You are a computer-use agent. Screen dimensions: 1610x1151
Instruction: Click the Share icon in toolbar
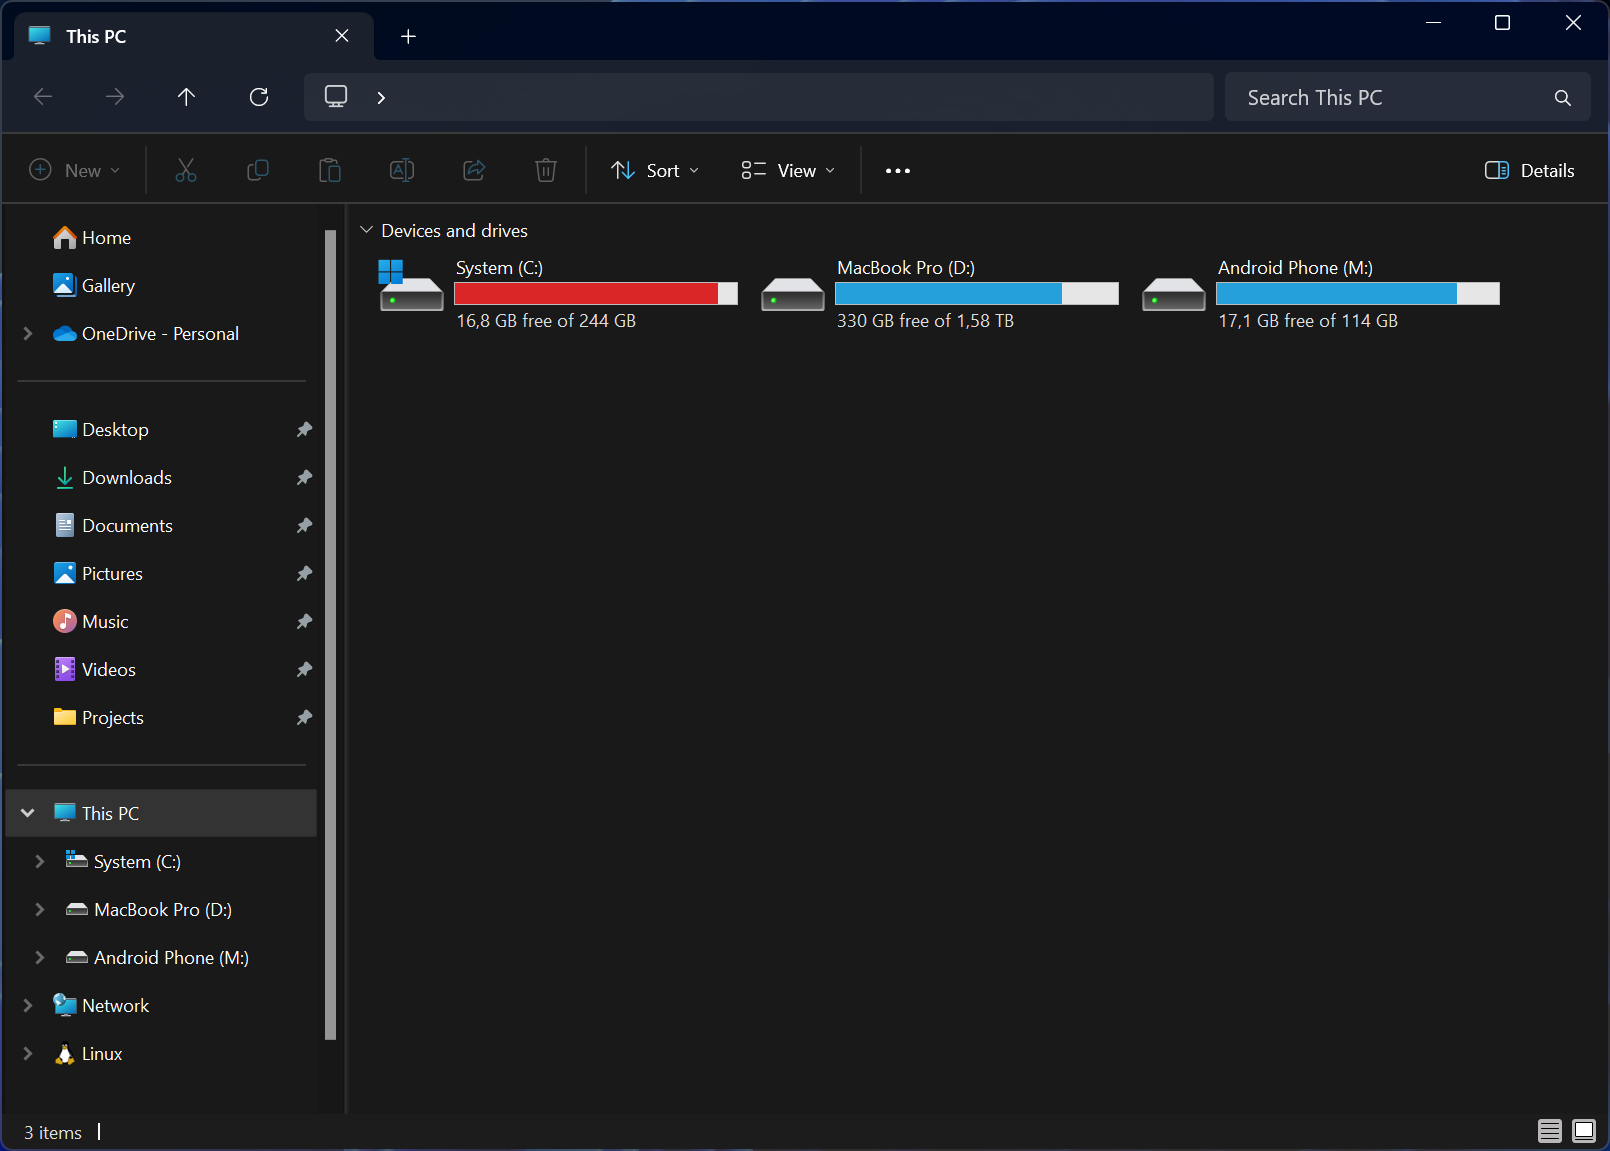tap(474, 170)
